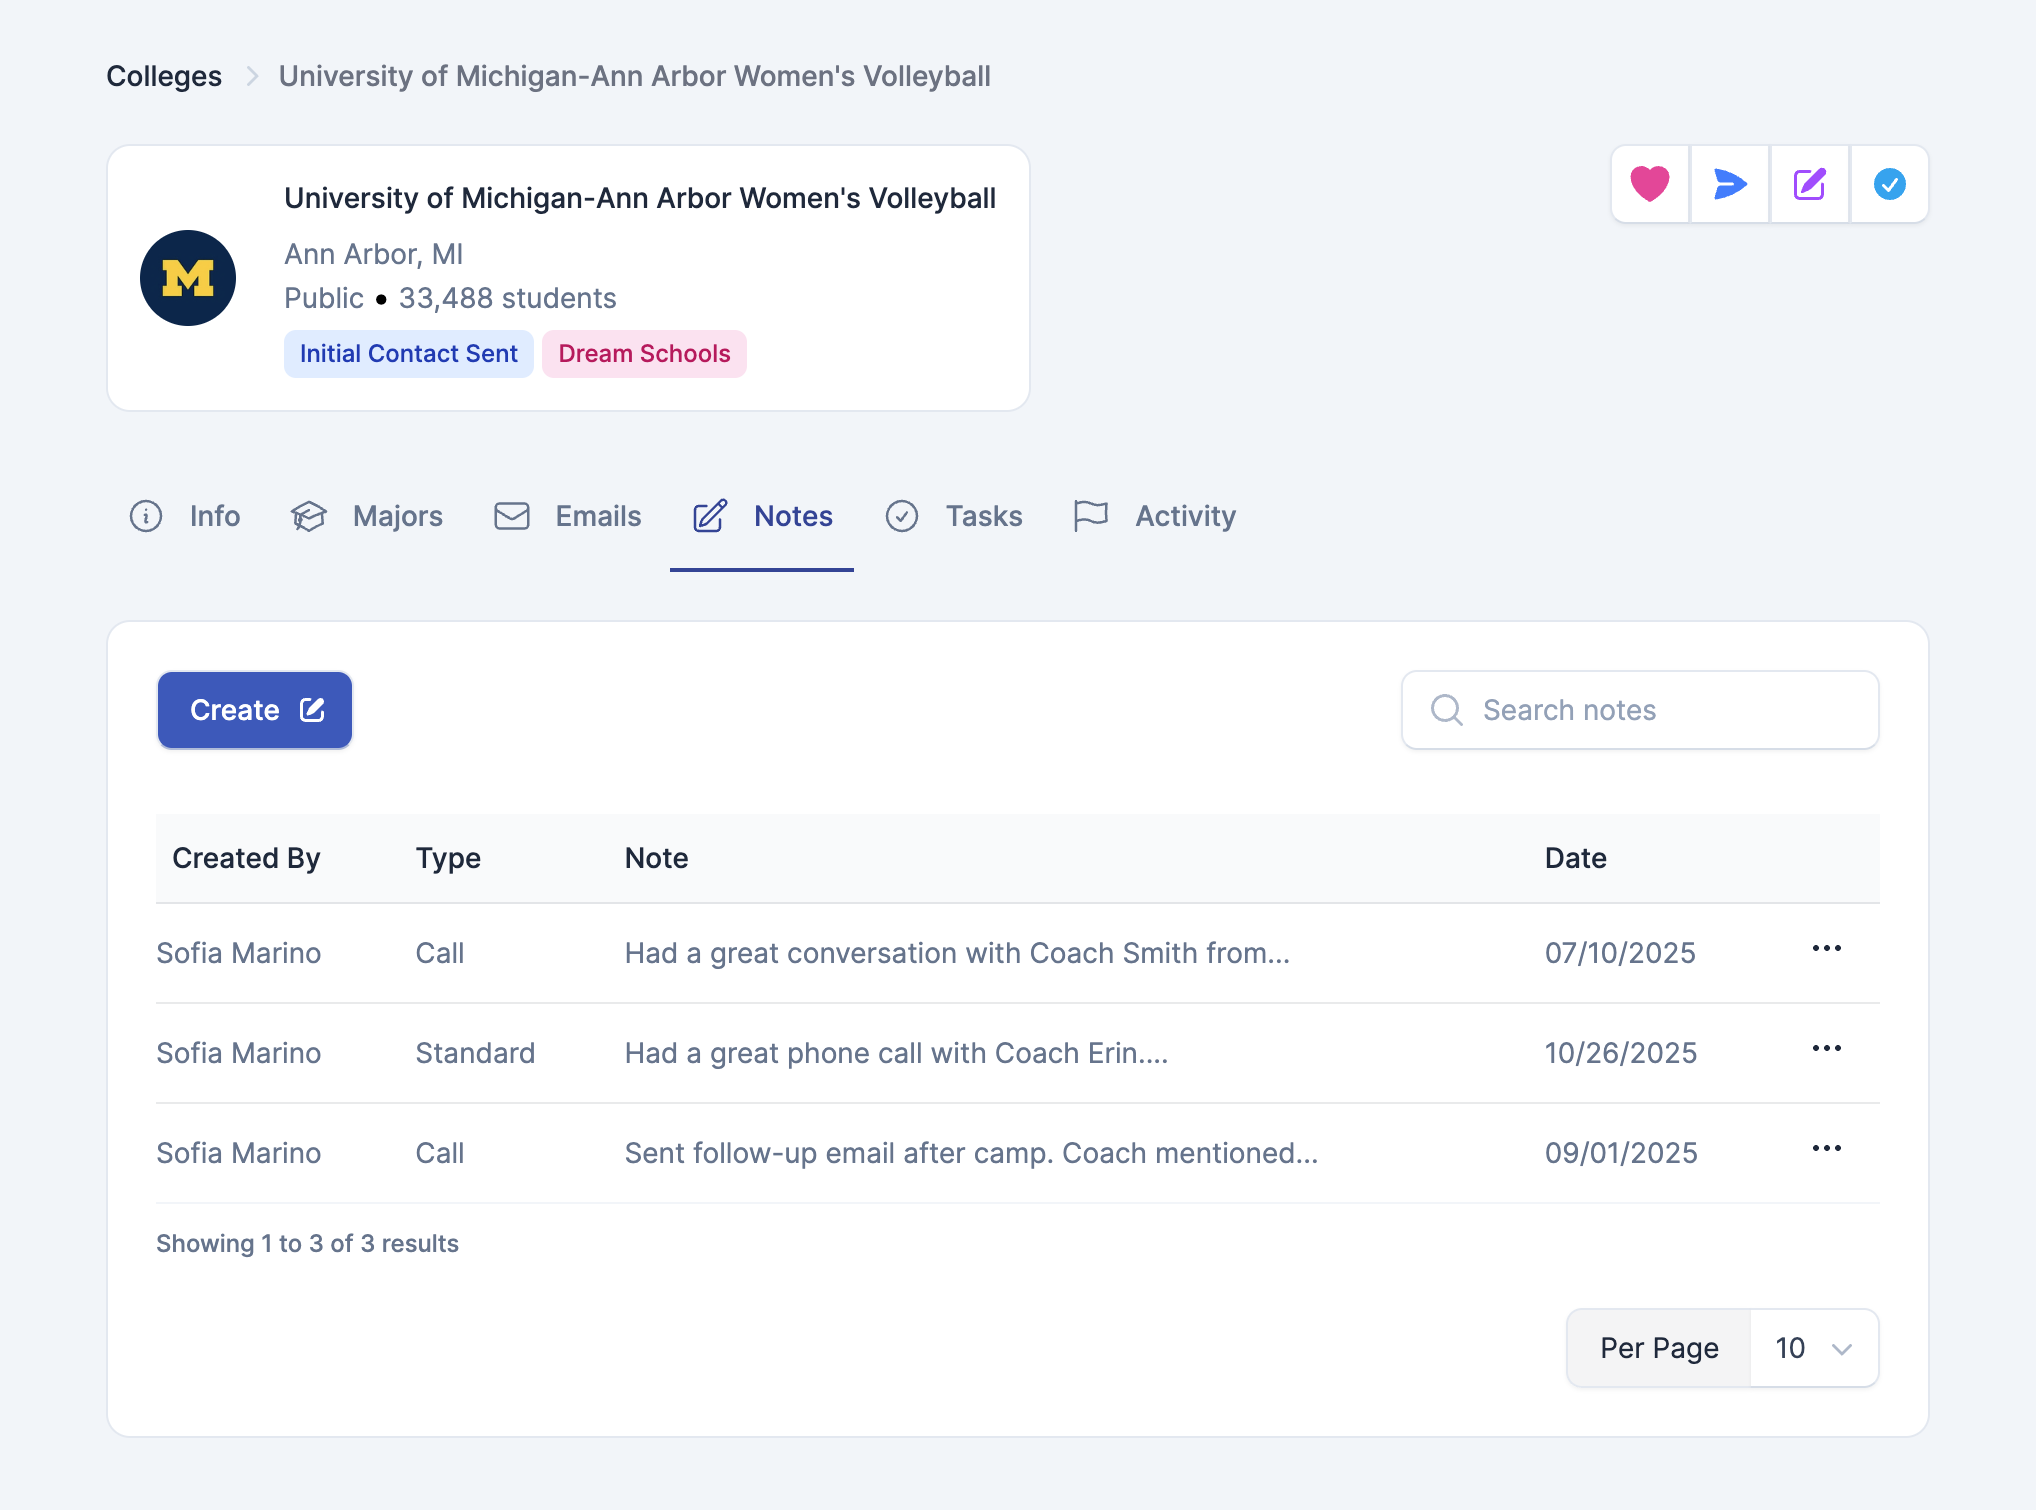
Task: Click the Initial Contact Sent tag
Action: pyautogui.click(x=408, y=354)
